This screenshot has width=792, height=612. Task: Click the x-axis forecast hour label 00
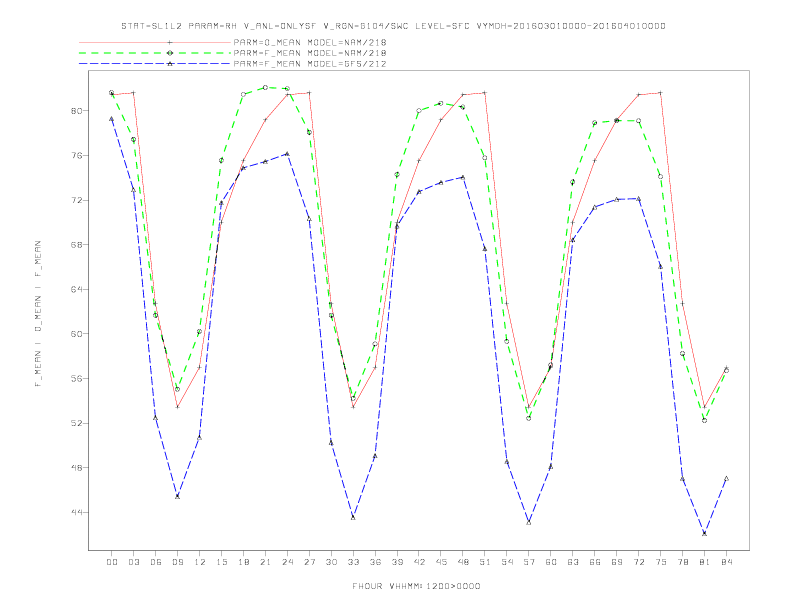click(112, 562)
